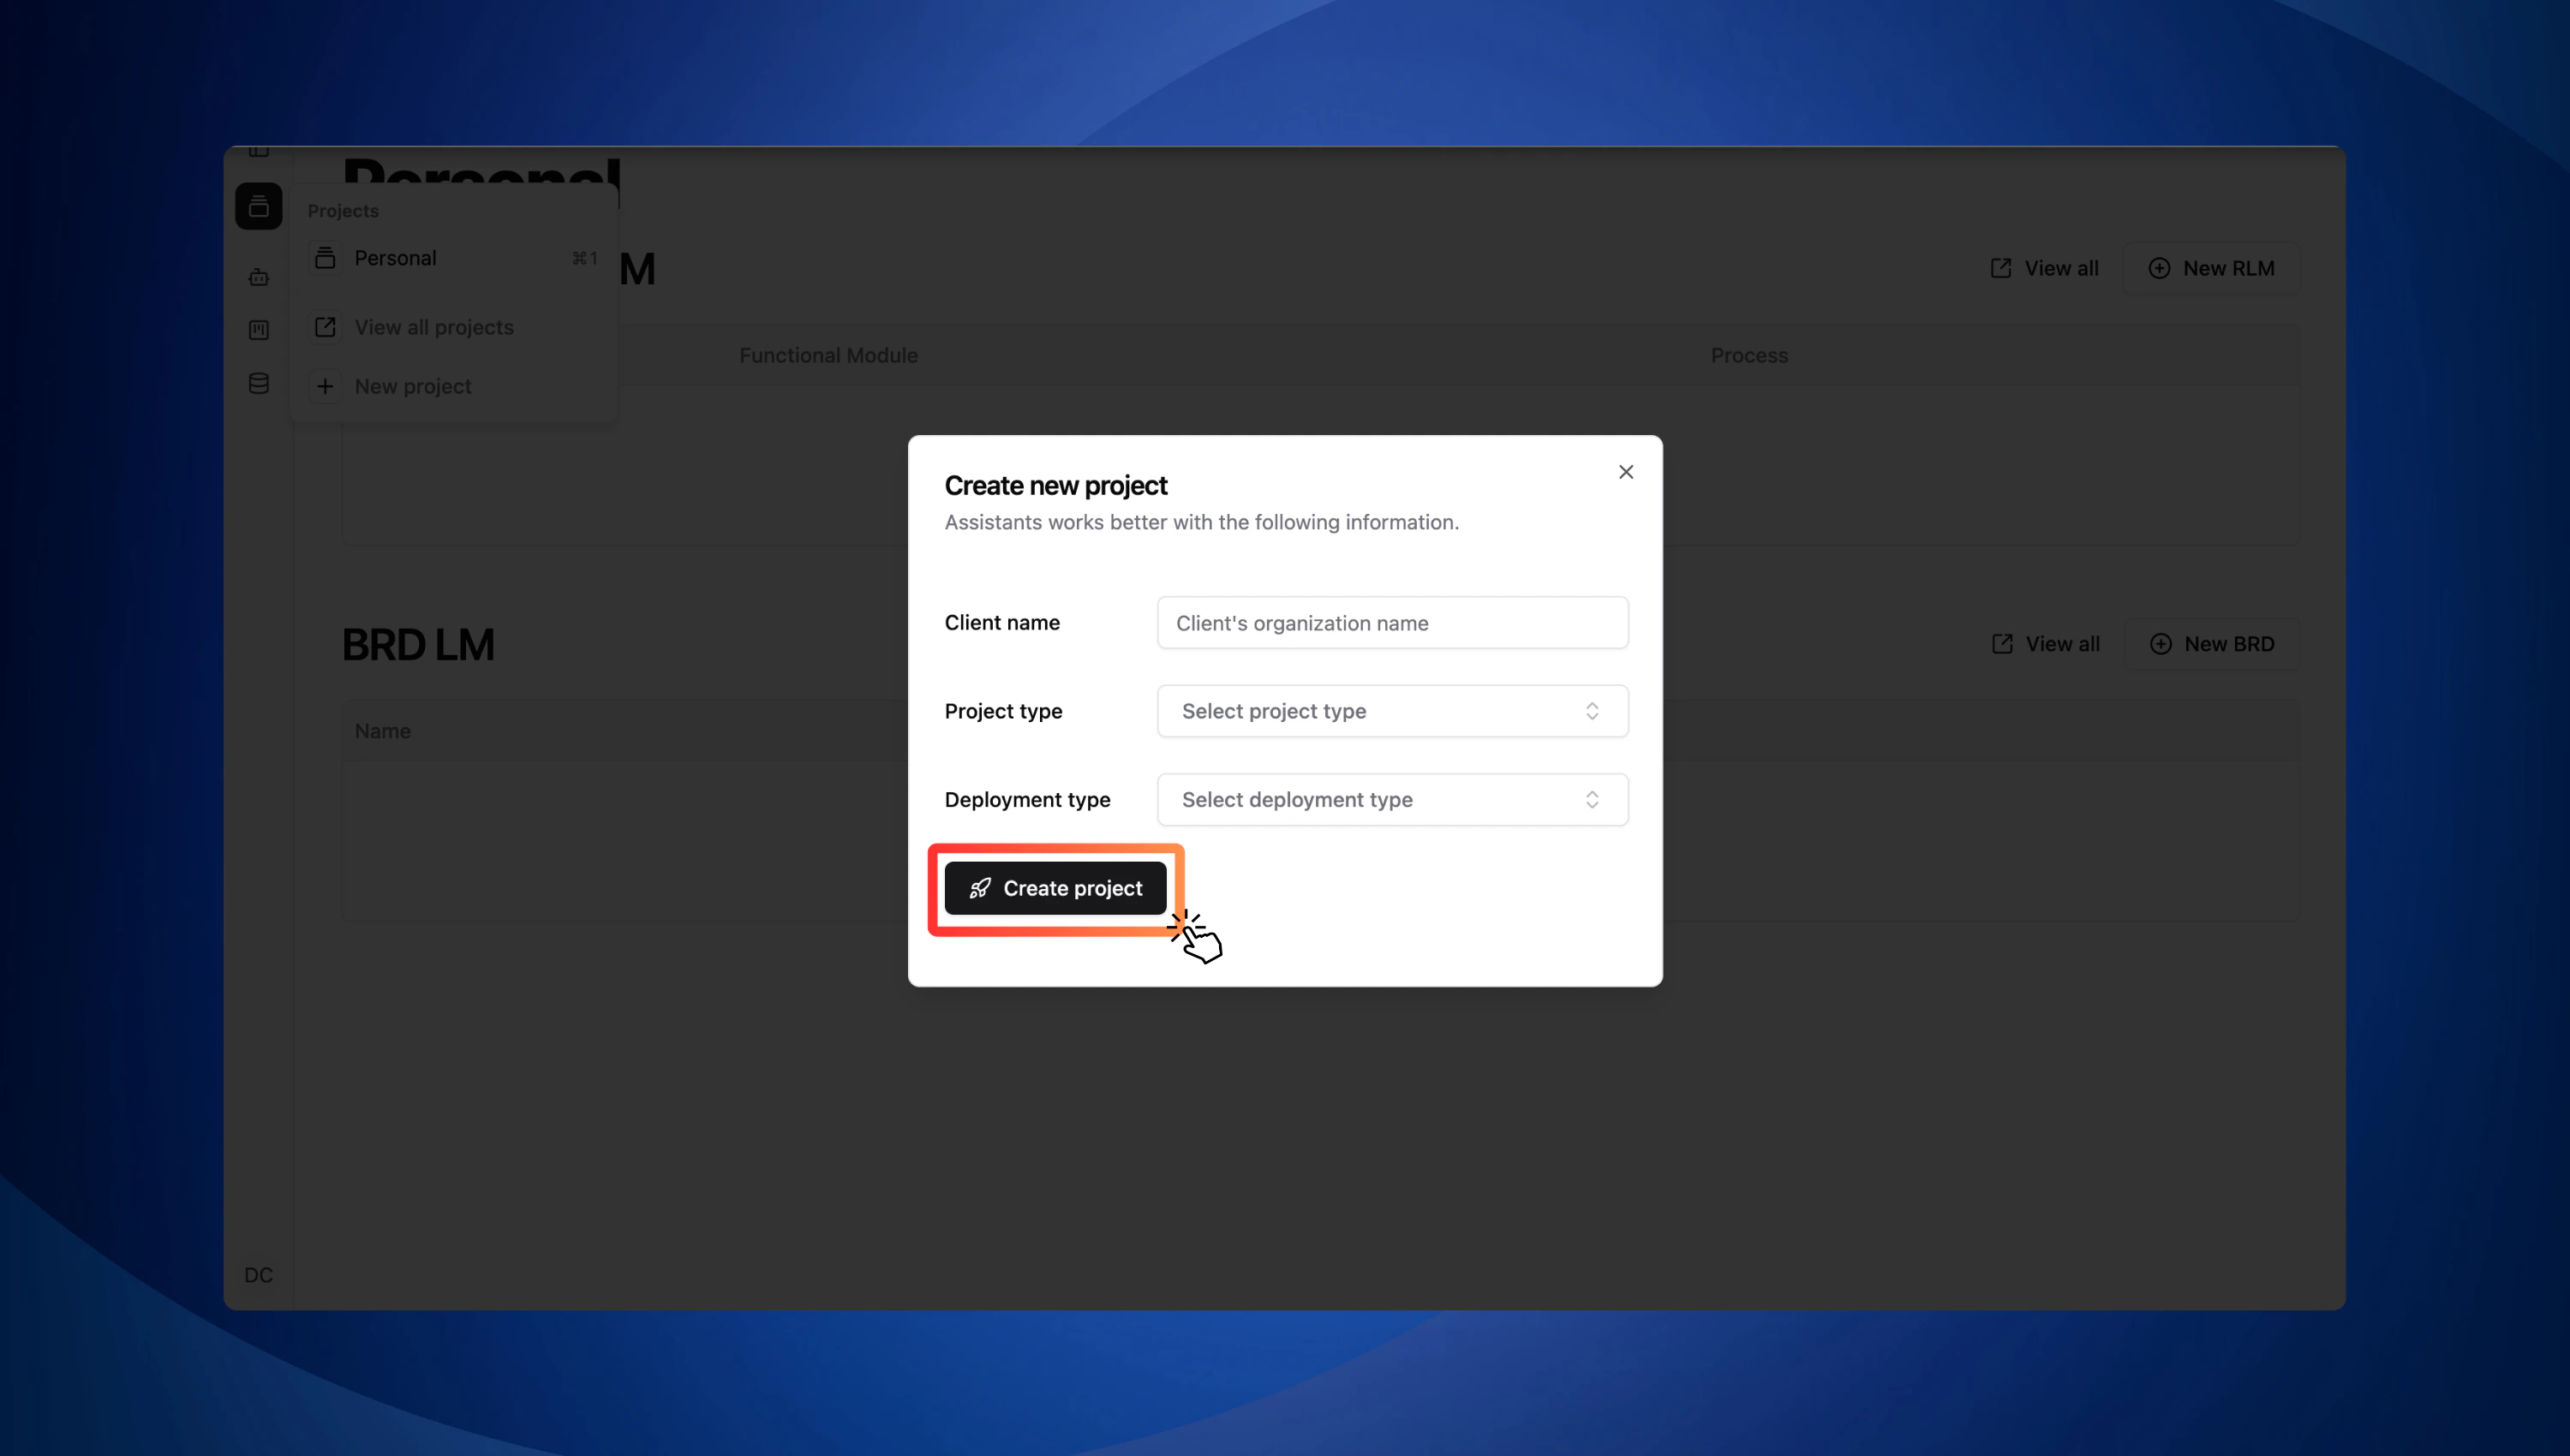Choose View all projects menu entry

pos(433,327)
